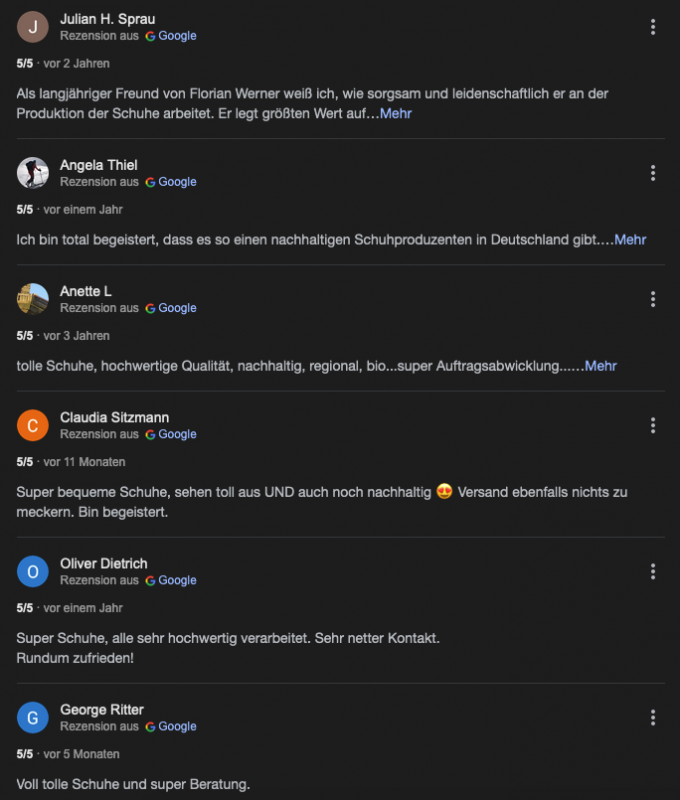Click Julian H. Sprau's avatar icon
The width and height of the screenshot is (680, 800).
tap(33, 27)
